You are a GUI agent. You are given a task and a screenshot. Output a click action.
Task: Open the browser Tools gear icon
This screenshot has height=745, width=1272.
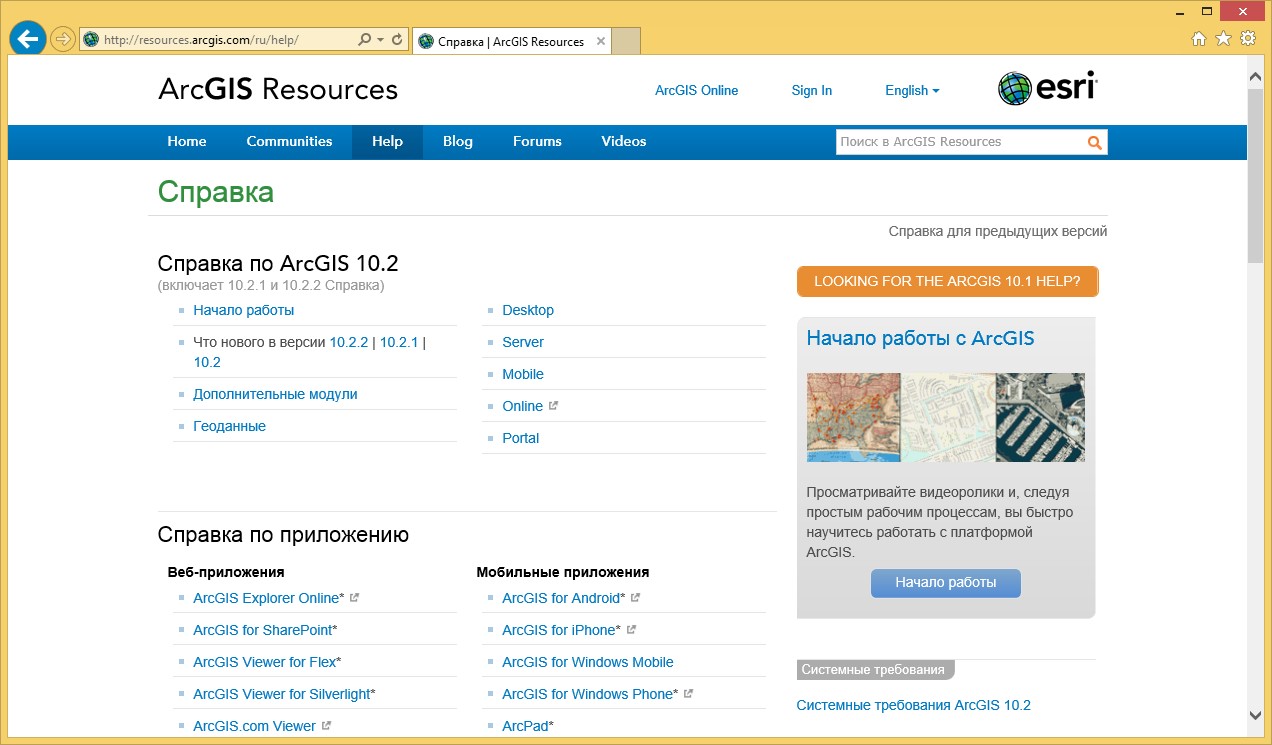click(x=1247, y=39)
